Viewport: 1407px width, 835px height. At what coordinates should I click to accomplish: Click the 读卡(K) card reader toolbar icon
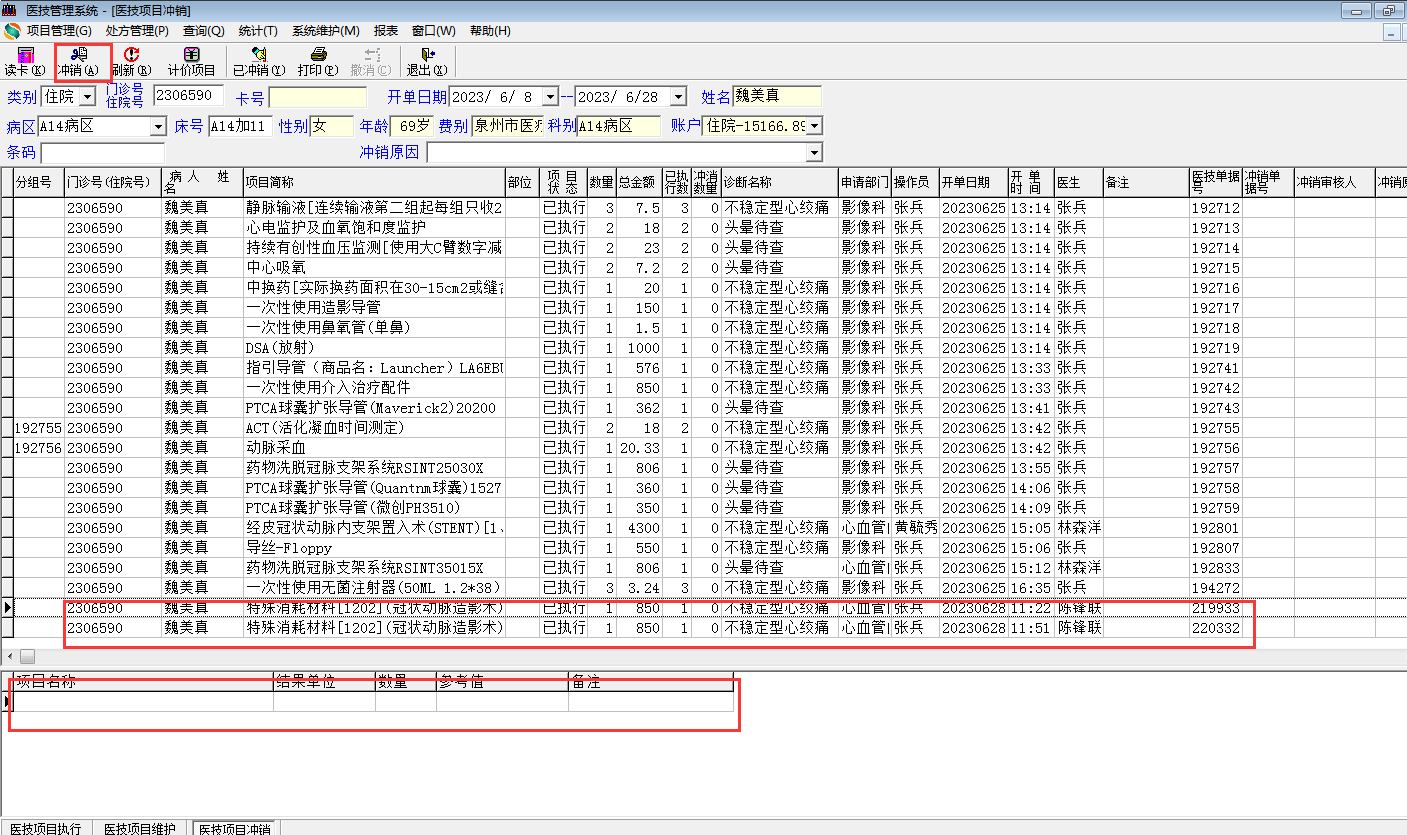25,62
